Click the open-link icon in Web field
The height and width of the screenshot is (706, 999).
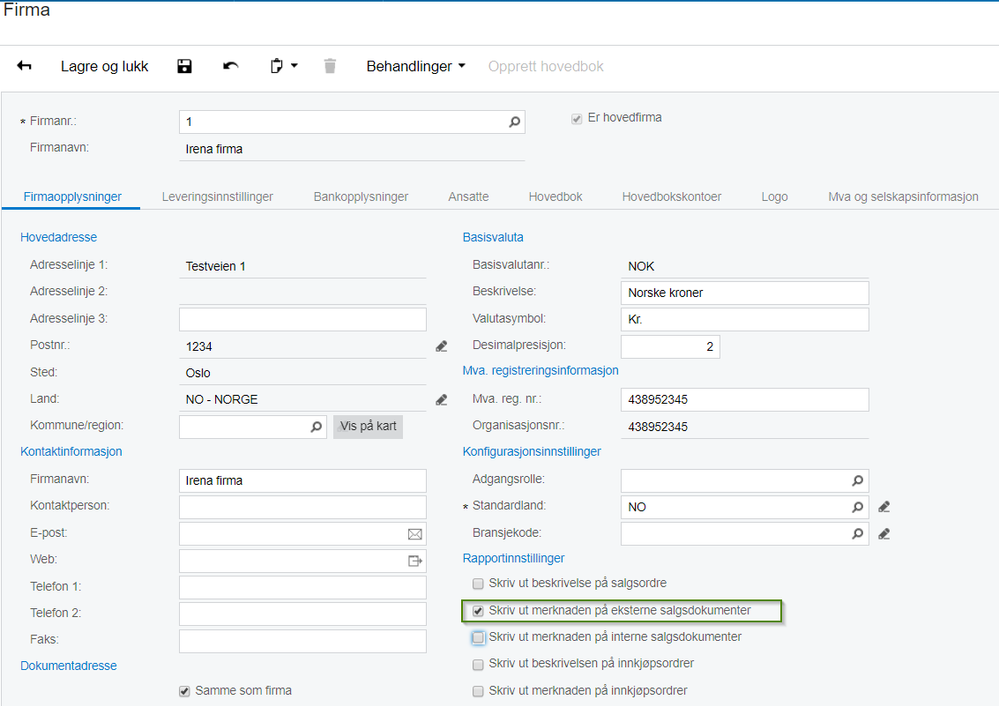(x=415, y=561)
